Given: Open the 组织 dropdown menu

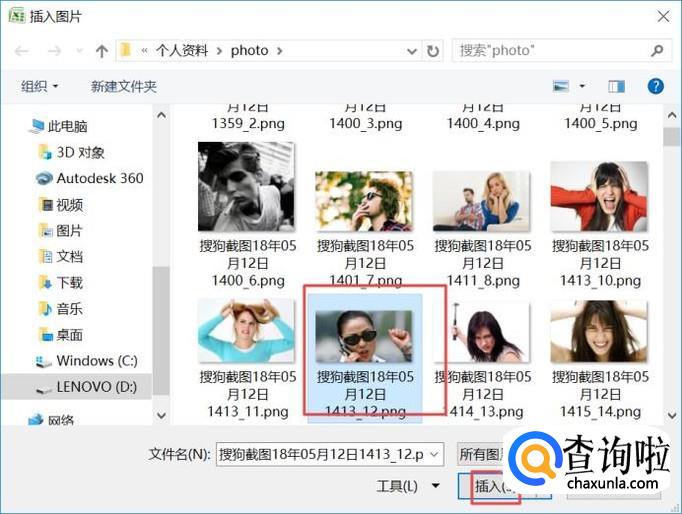Looking at the screenshot, I should [40, 87].
